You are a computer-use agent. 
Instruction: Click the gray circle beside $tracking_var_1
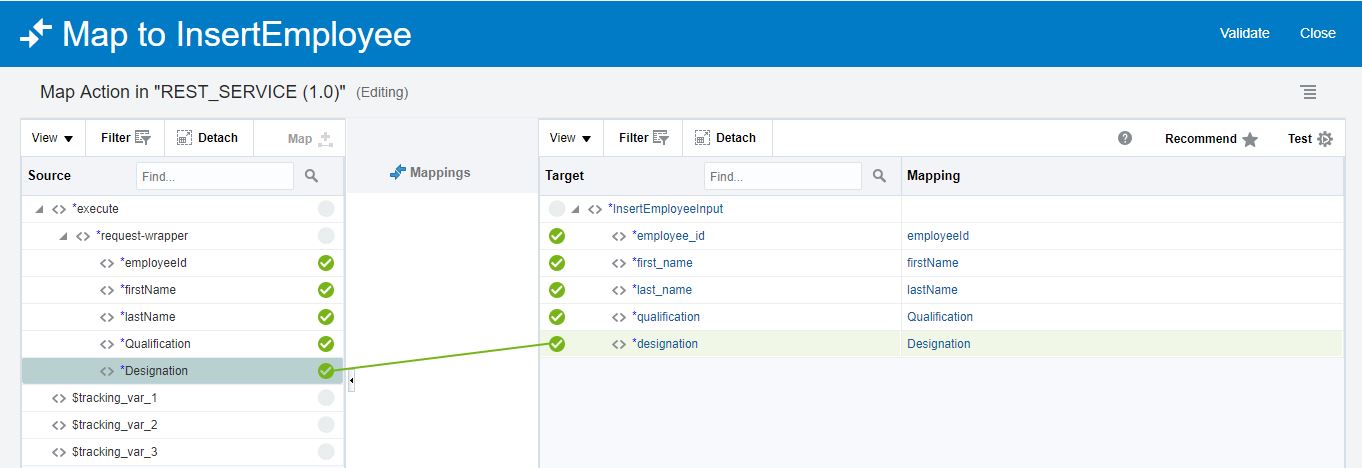325,398
